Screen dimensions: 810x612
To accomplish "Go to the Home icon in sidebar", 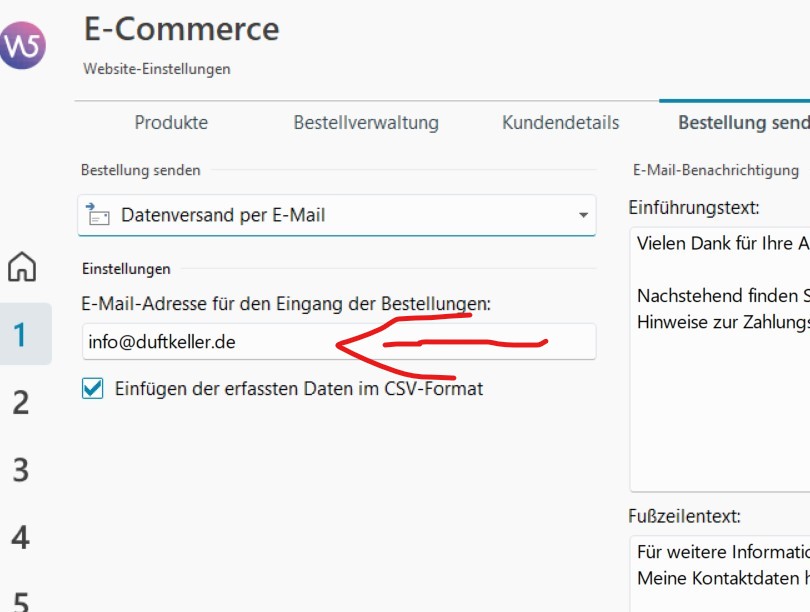I will tap(22, 267).
